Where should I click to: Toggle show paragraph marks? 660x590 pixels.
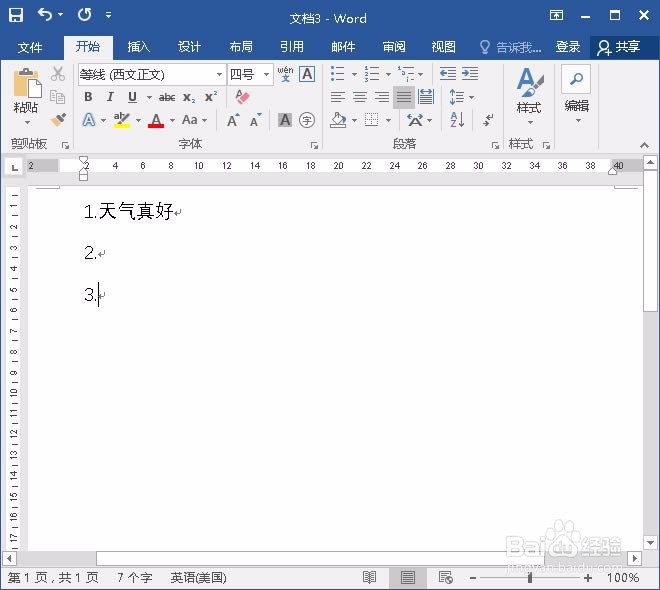488,120
